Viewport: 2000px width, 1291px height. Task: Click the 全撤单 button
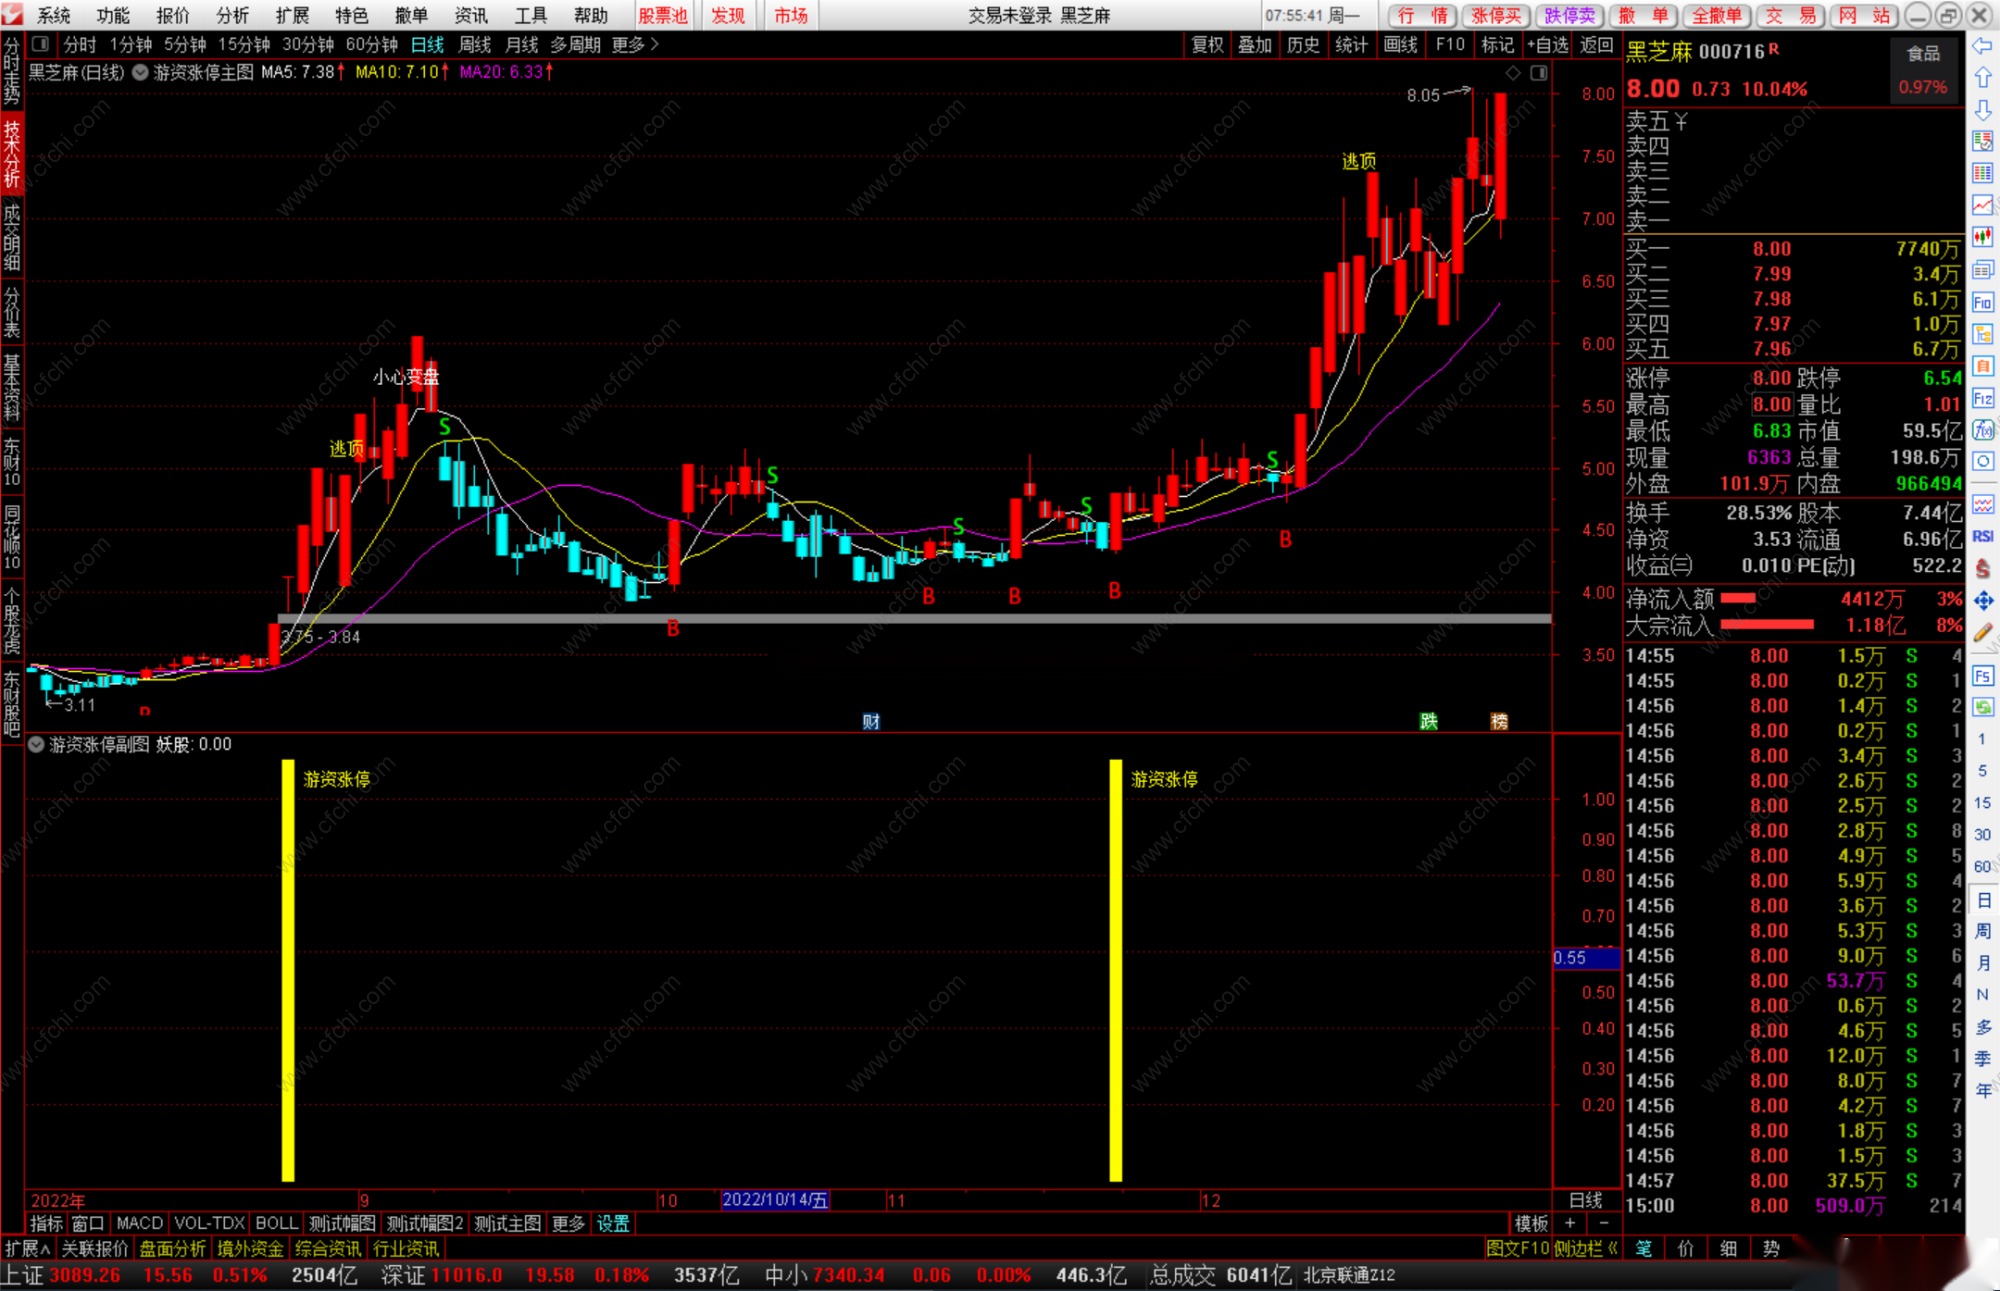pyautogui.click(x=1716, y=15)
